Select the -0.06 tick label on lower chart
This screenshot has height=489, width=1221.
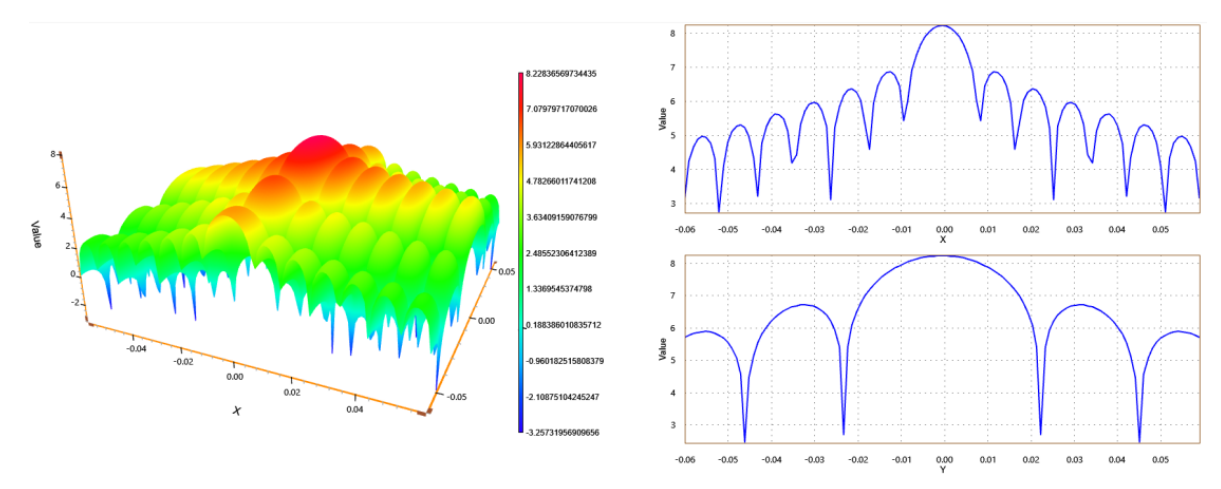point(685,460)
